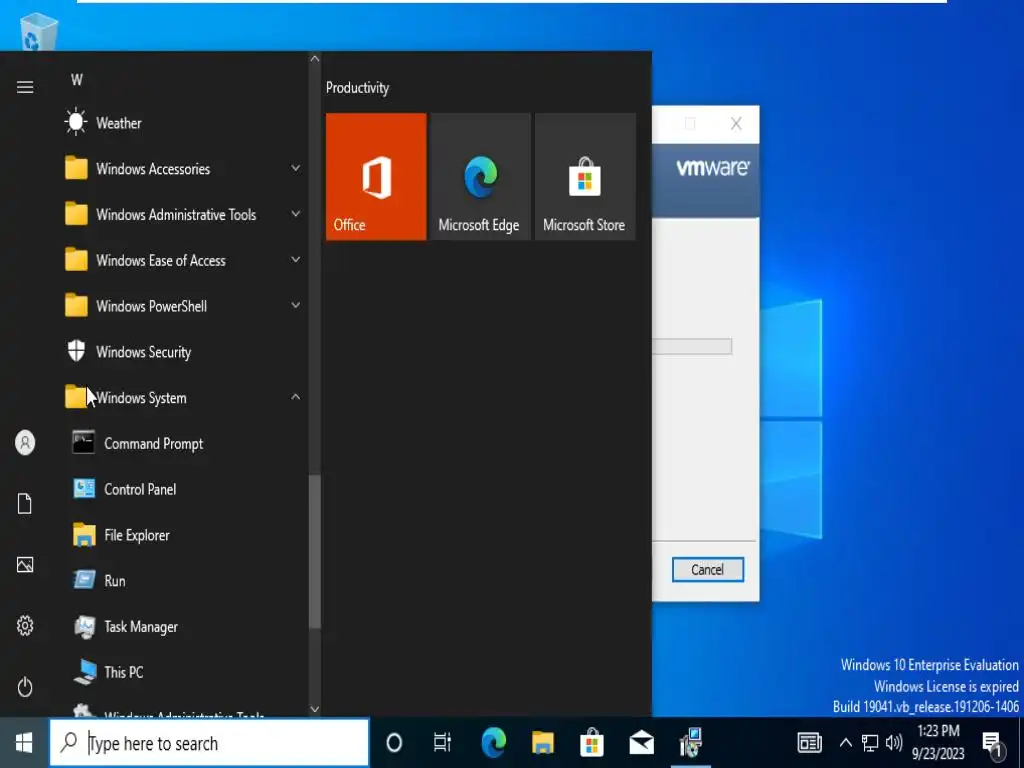Open the Windows Accessories folder label
1024x768 pixels.
[x=153, y=168]
